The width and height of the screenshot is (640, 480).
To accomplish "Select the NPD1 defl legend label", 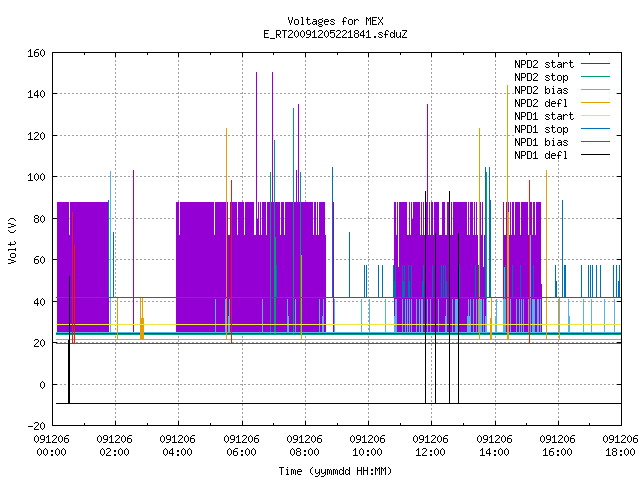I will [541, 156].
